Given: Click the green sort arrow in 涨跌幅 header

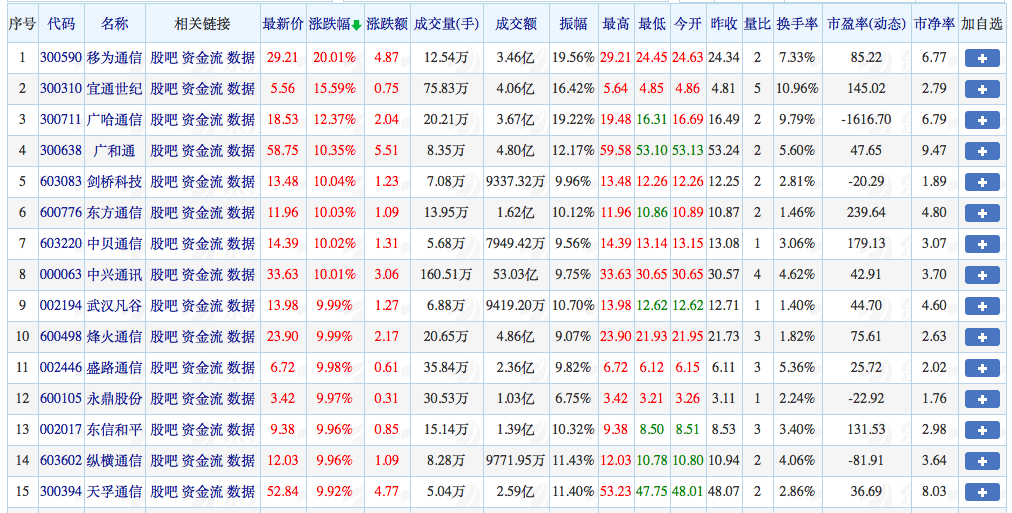Looking at the screenshot, I should (356, 26).
